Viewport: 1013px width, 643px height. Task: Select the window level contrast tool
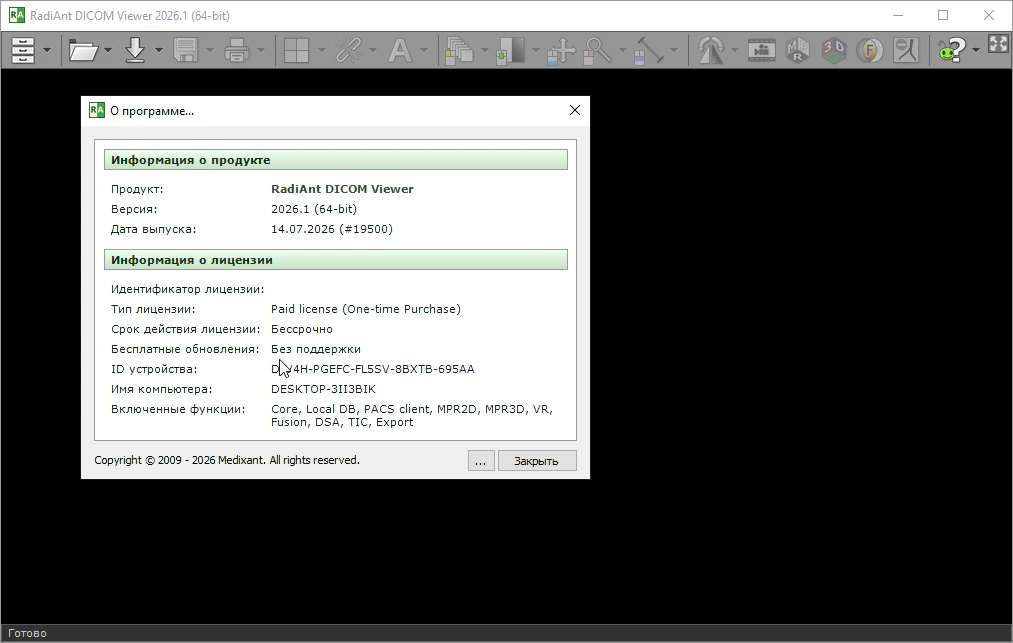510,50
